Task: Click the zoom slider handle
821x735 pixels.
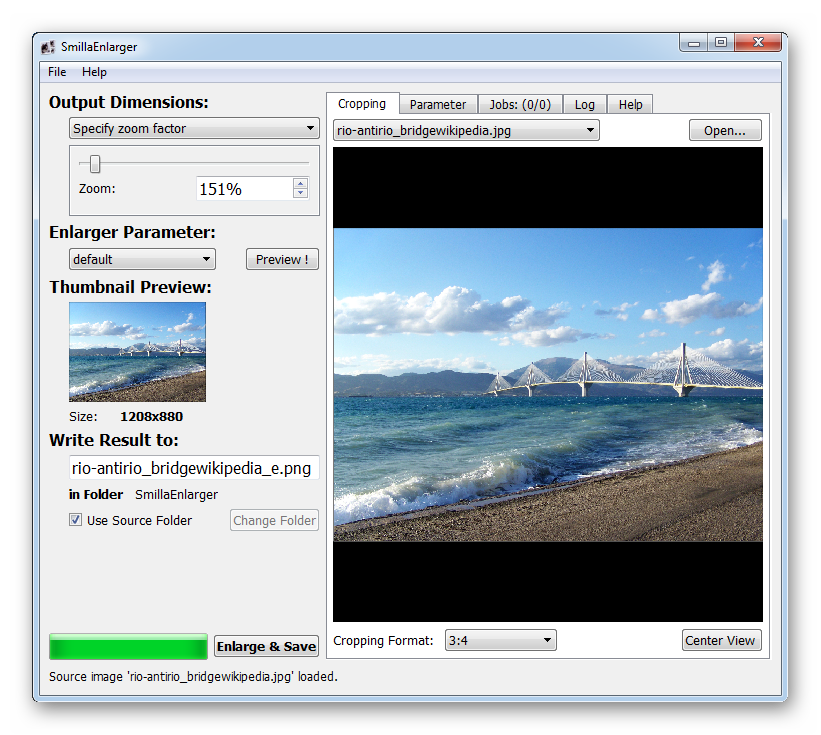Action: point(95,164)
